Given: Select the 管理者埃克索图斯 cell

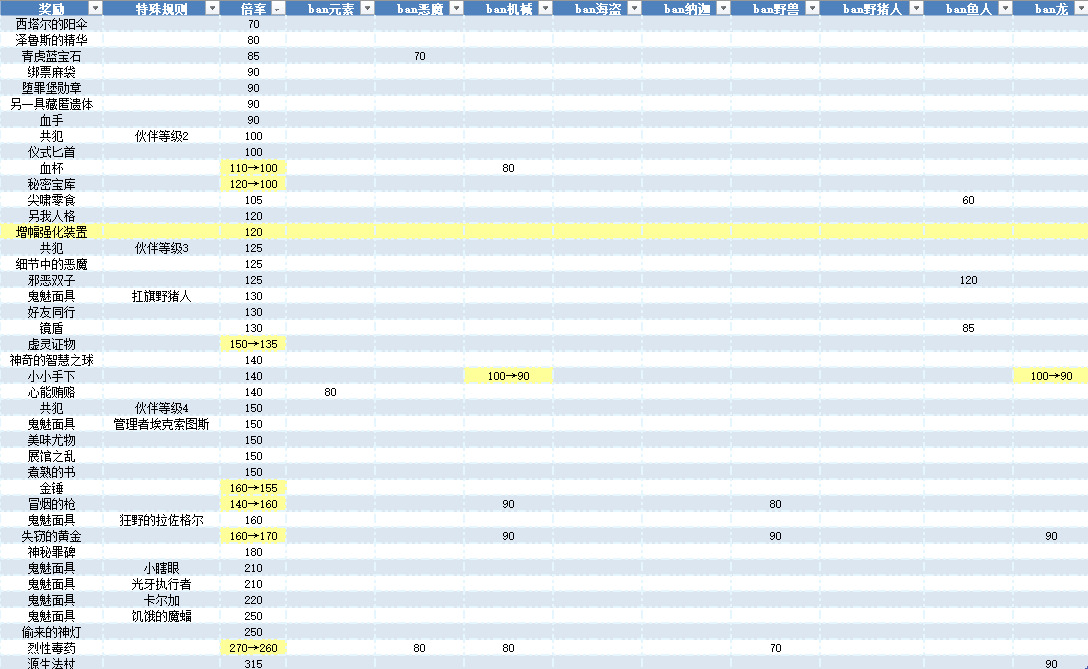Looking at the screenshot, I should click(162, 423).
